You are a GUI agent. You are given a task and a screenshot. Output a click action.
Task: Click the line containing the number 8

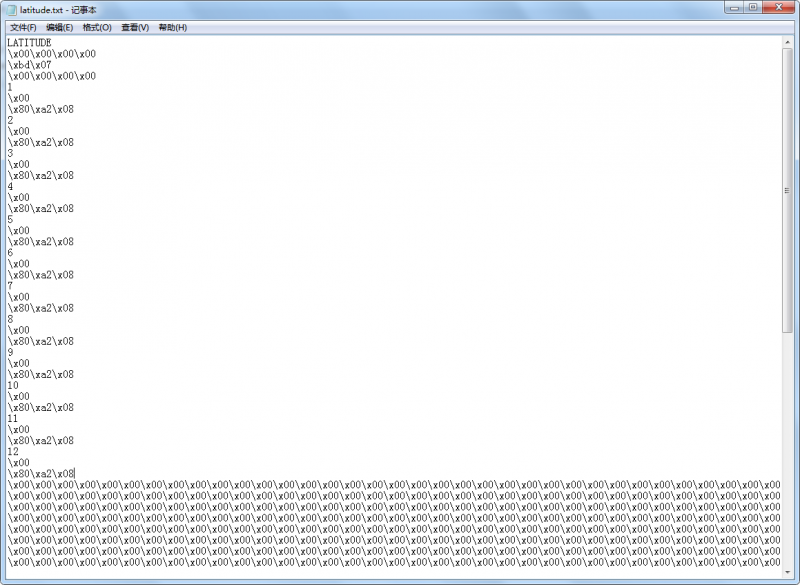coord(10,319)
